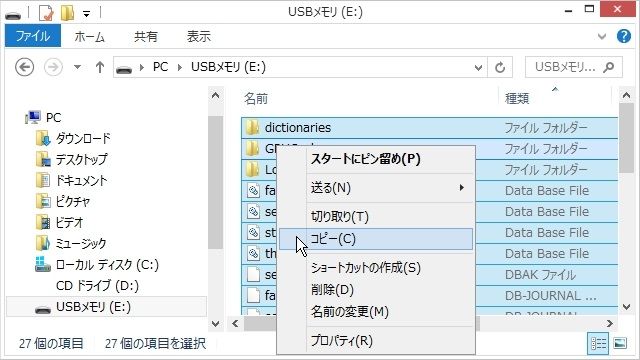Sort by the 種類 column header
This screenshot has width=640, height=360.
517,98
